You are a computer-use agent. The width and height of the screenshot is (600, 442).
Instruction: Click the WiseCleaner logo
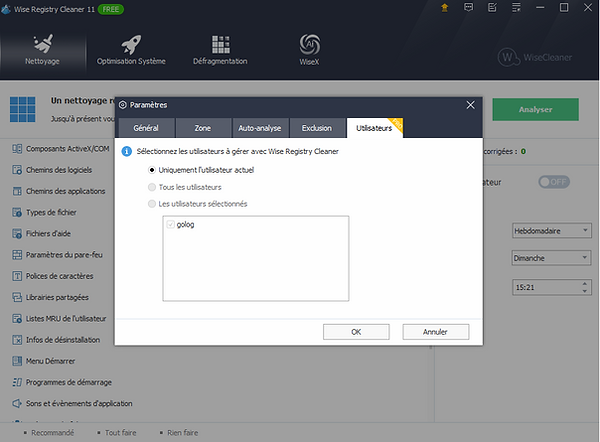point(535,57)
